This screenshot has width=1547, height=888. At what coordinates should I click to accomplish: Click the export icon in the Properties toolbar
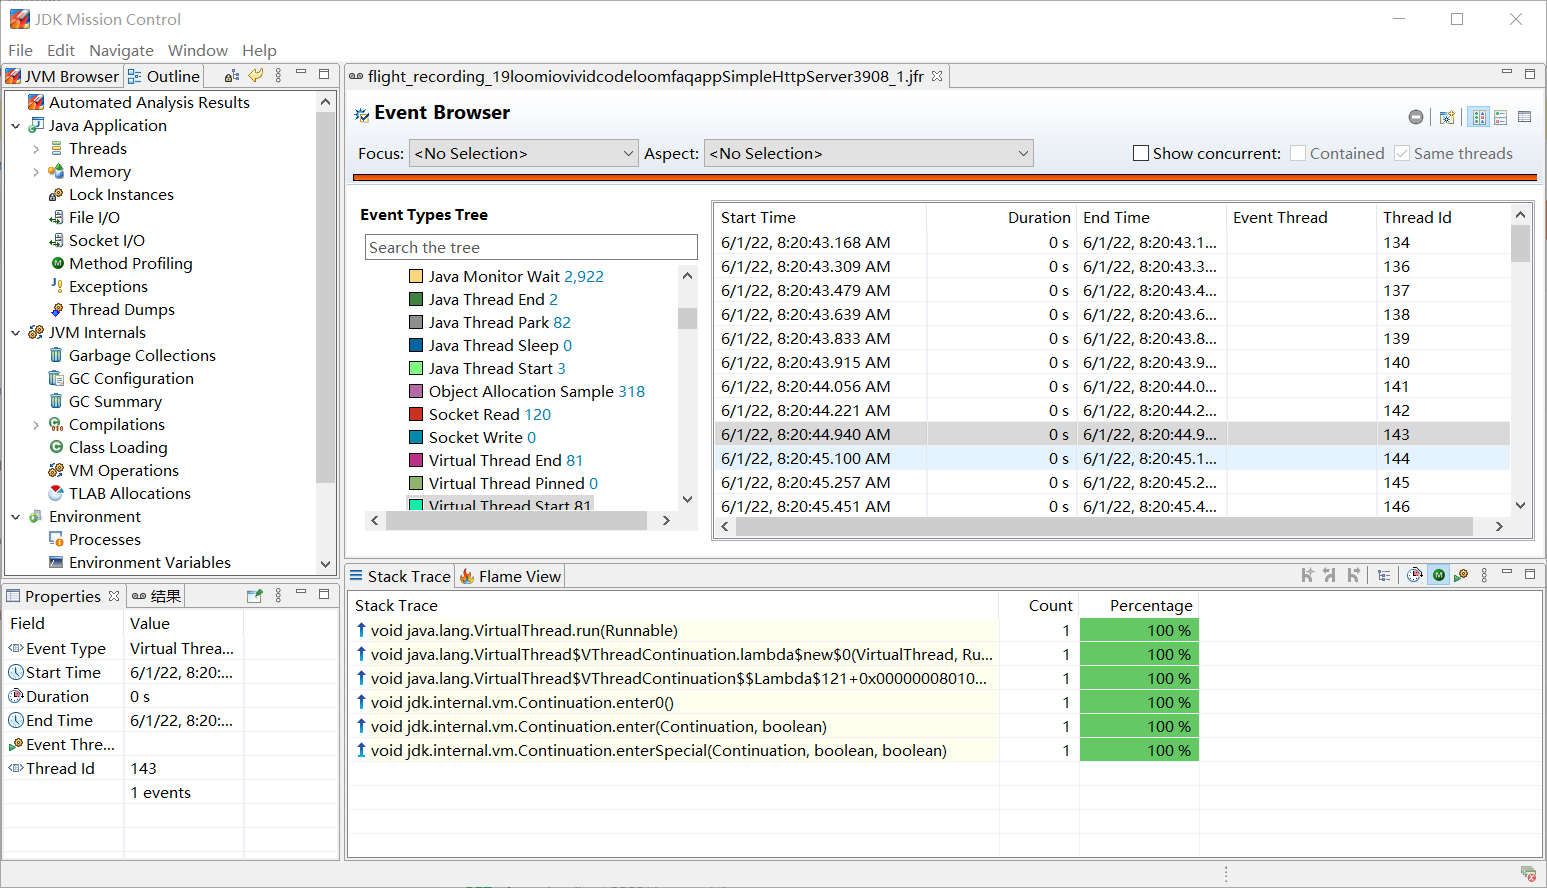tap(255, 596)
